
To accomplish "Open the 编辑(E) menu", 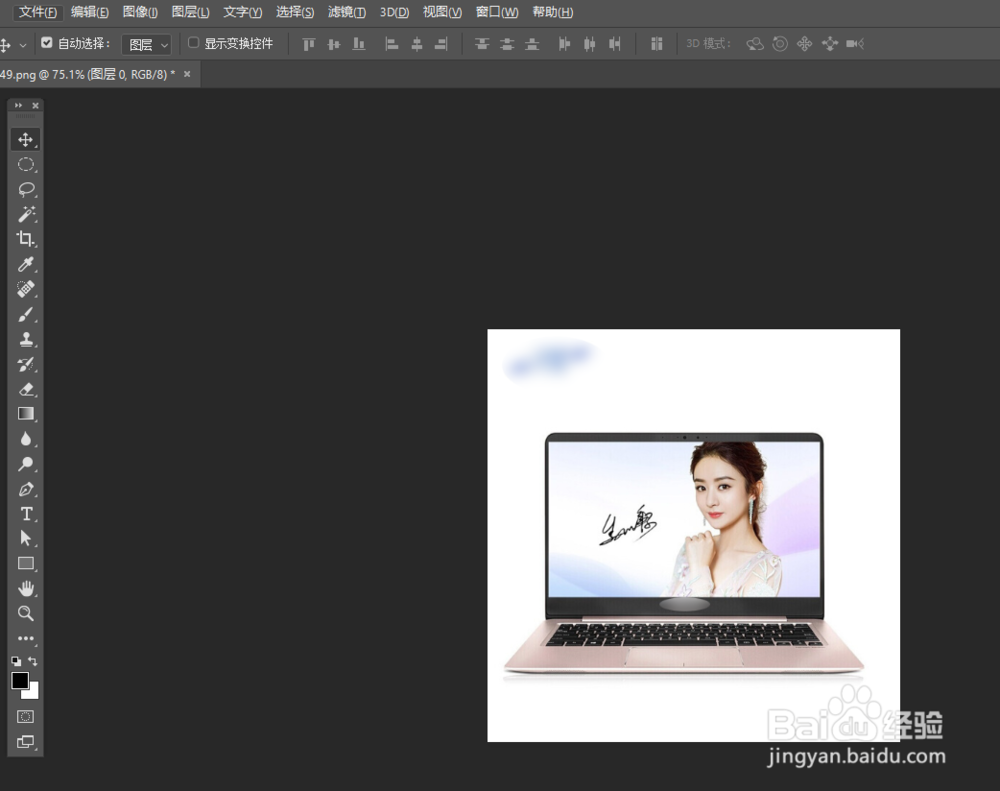I will point(90,12).
